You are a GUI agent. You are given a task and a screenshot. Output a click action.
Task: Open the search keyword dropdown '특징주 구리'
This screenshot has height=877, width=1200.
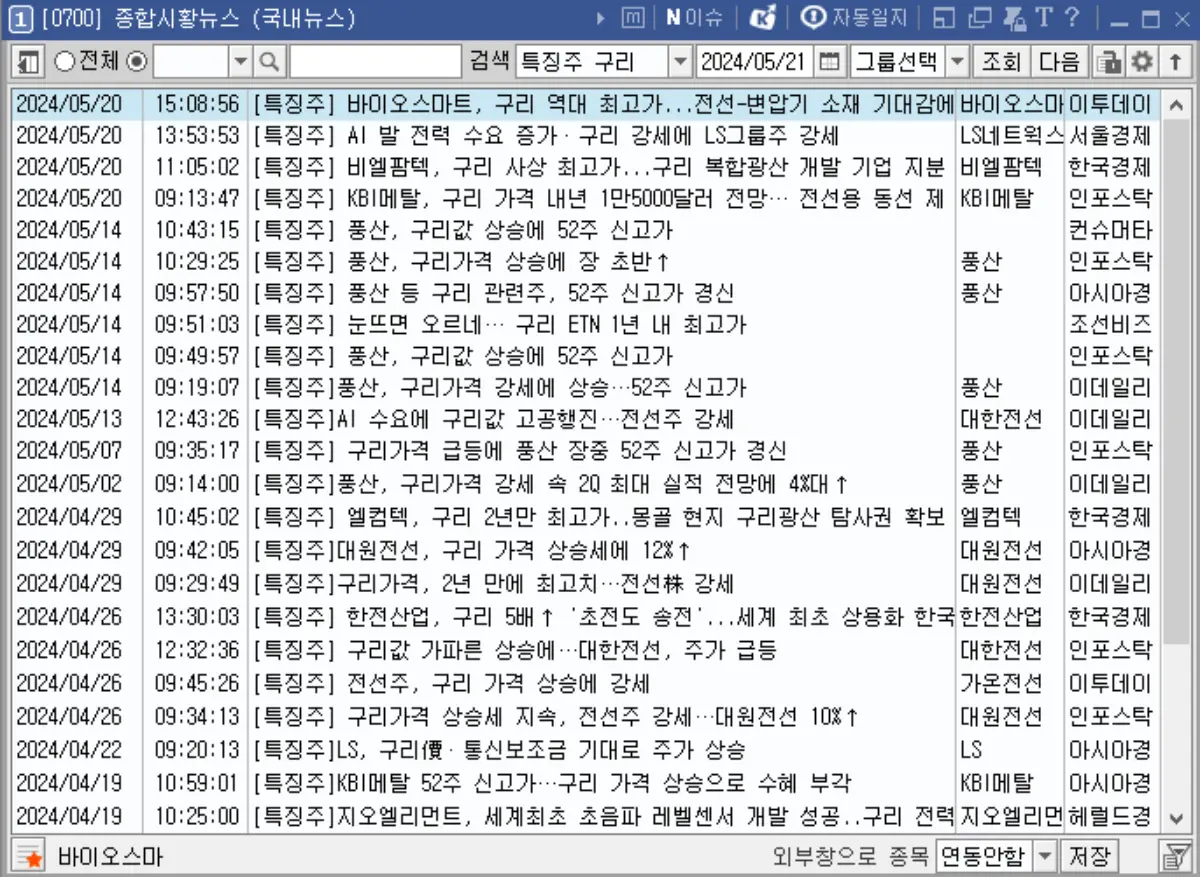pyautogui.click(x=680, y=62)
